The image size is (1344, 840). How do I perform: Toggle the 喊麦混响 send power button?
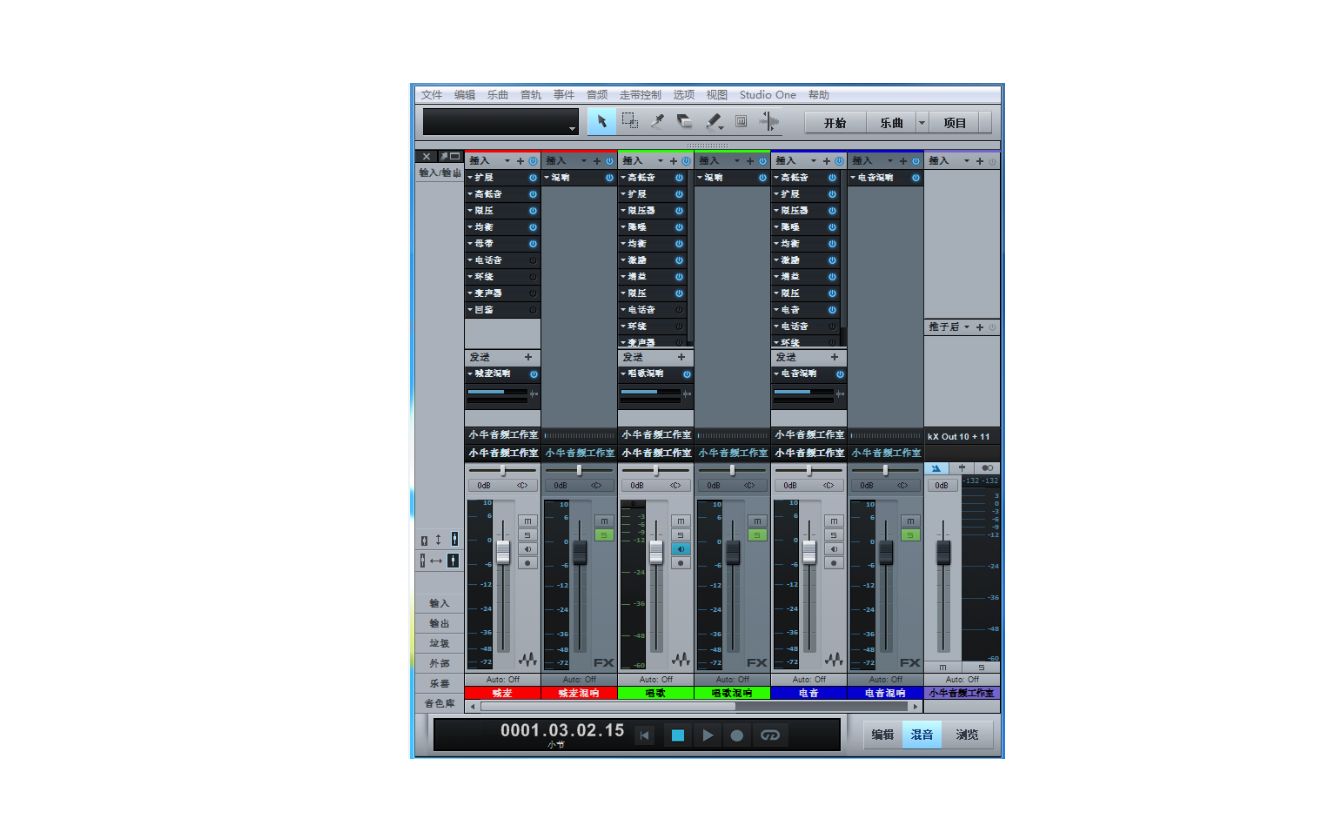pos(533,374)
